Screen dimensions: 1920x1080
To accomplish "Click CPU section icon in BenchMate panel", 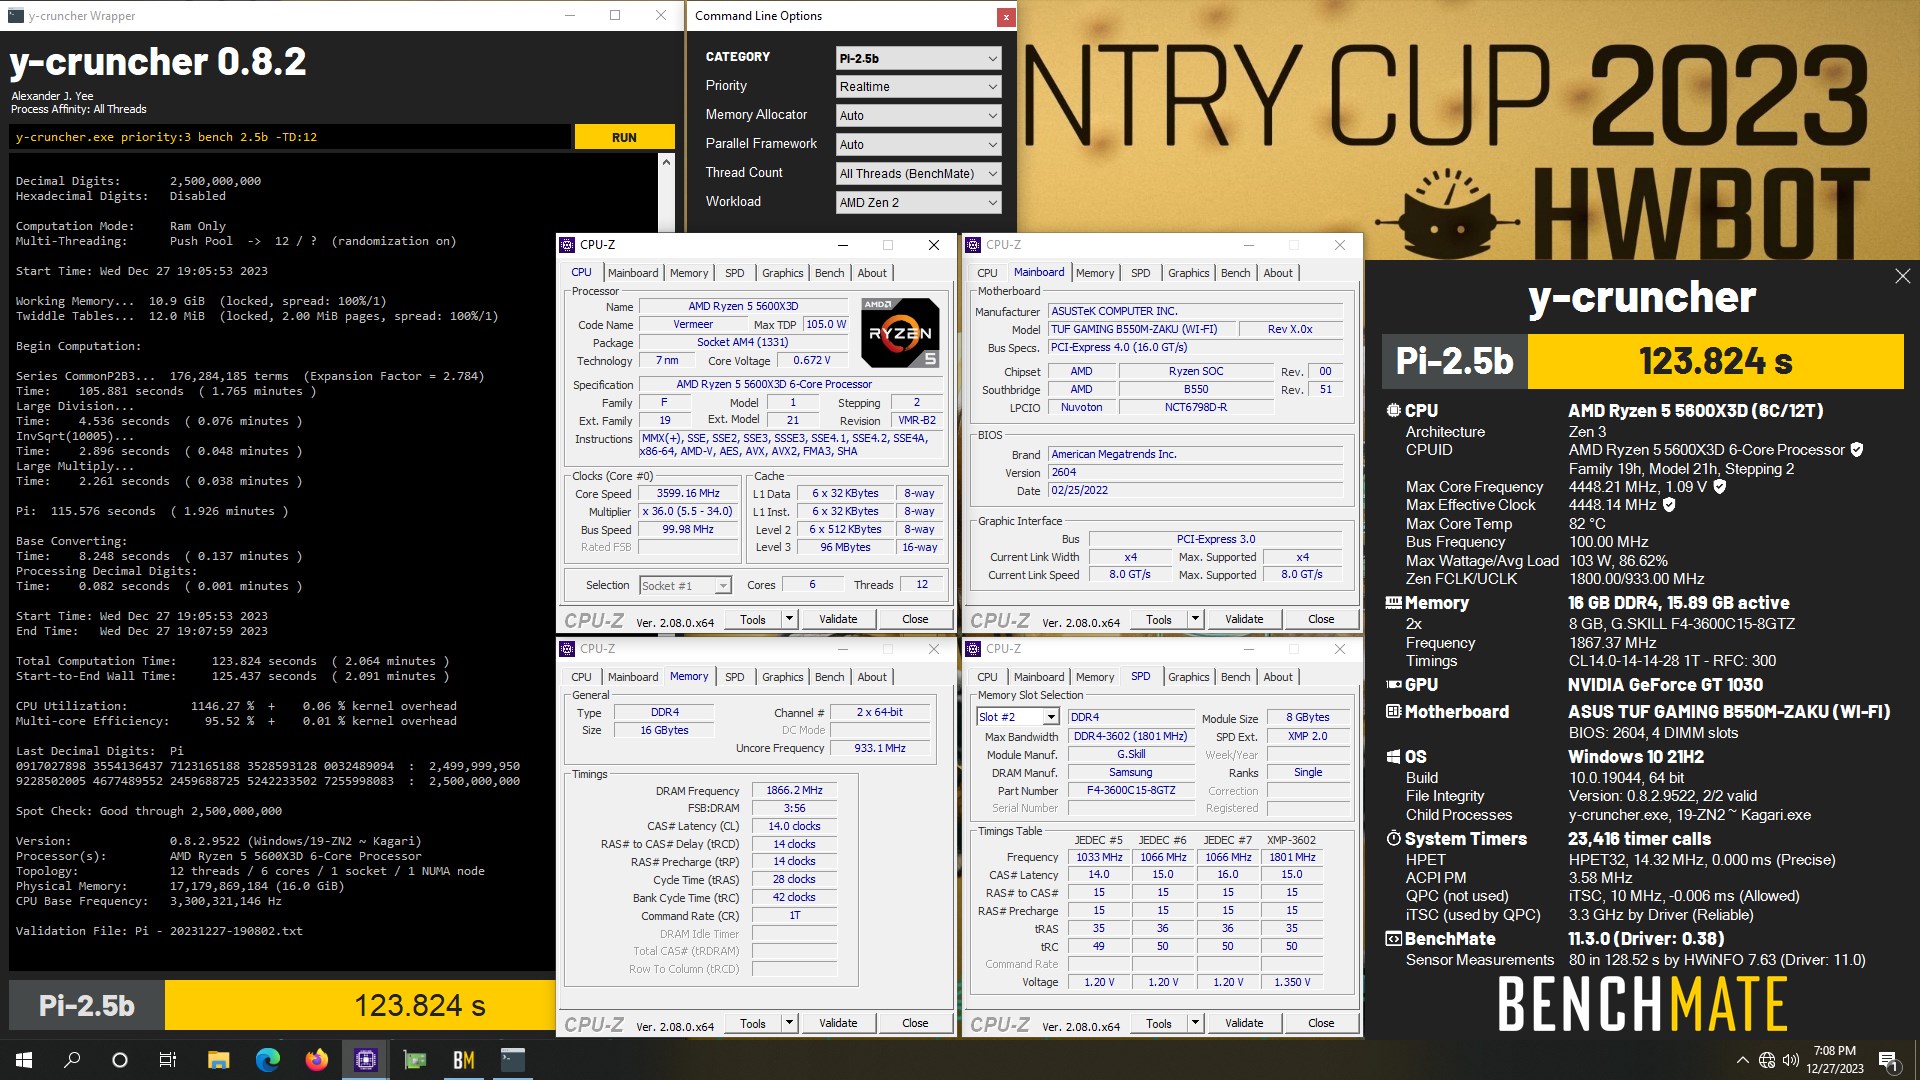I will [x=1393, y=410].
